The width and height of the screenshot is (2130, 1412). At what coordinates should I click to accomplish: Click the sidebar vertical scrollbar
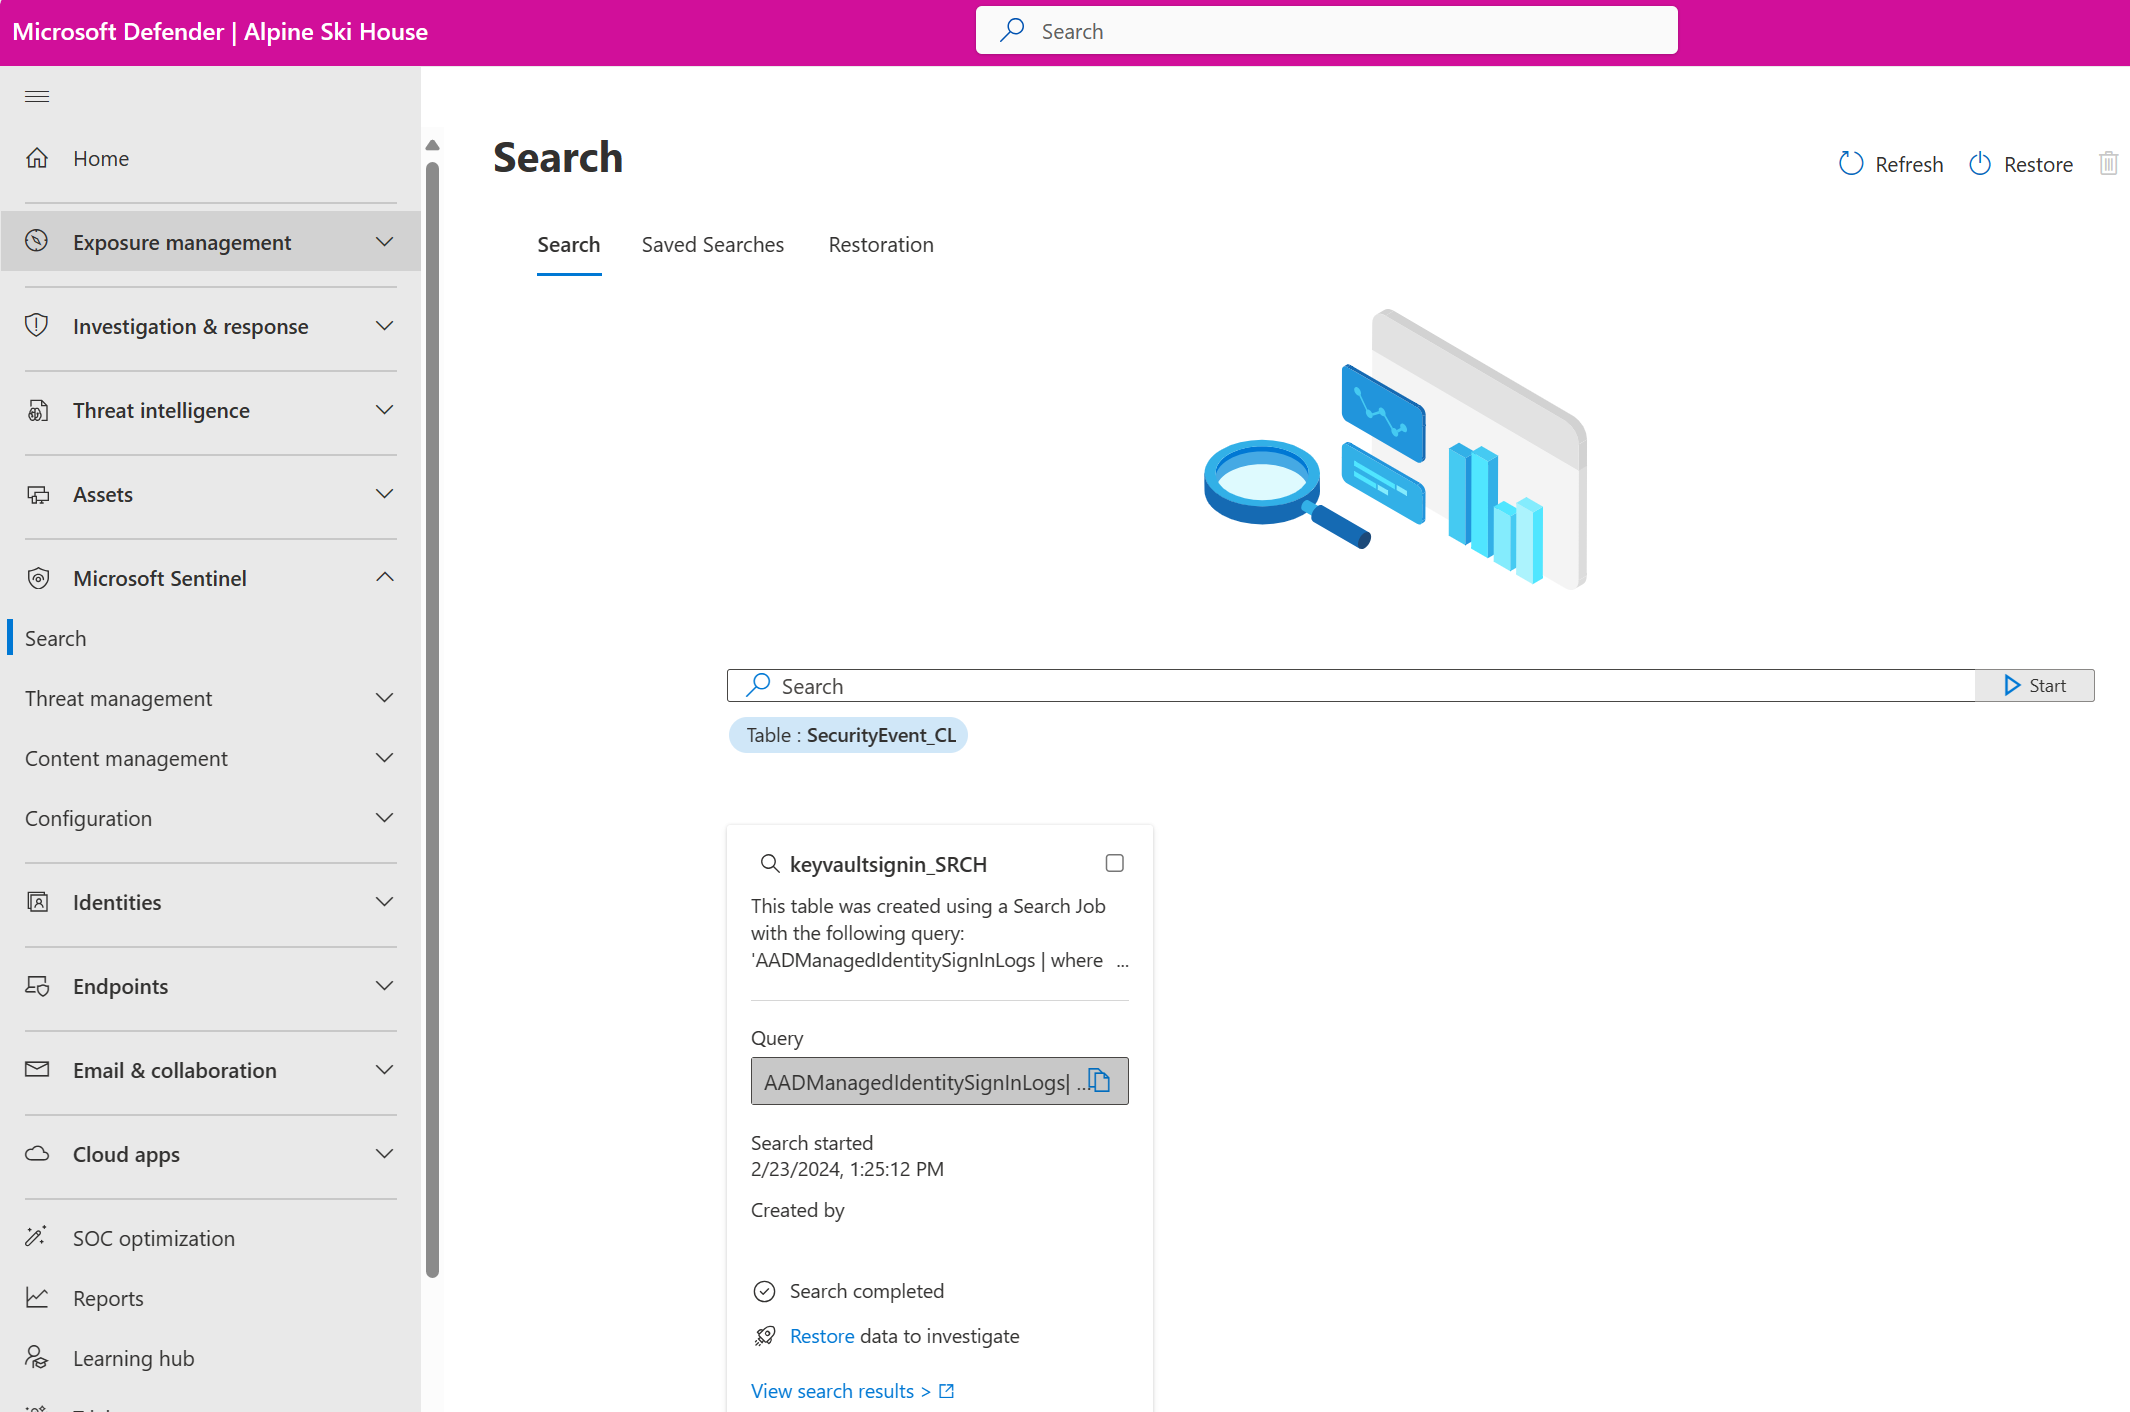click(432, 700)
